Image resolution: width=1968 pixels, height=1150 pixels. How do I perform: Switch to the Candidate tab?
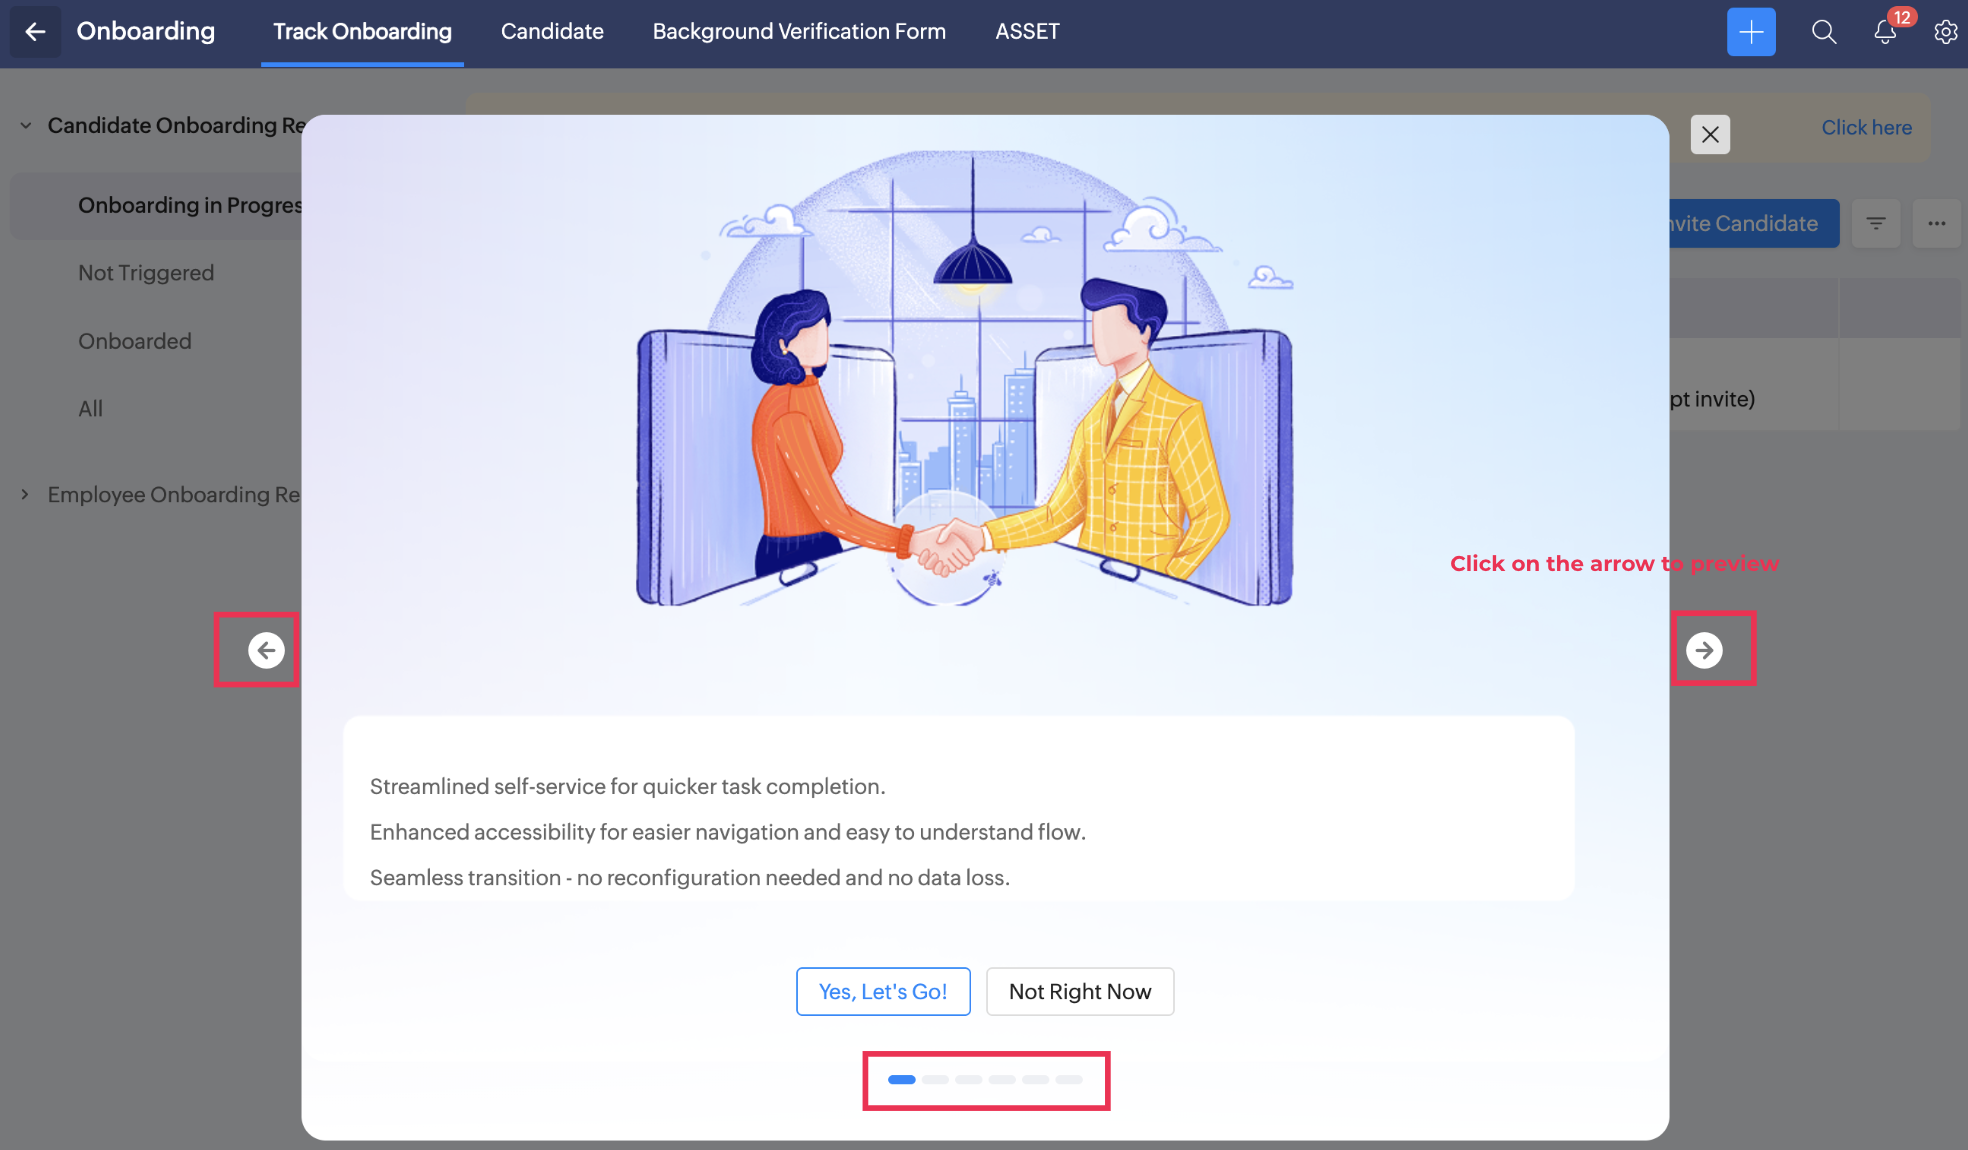552,32
